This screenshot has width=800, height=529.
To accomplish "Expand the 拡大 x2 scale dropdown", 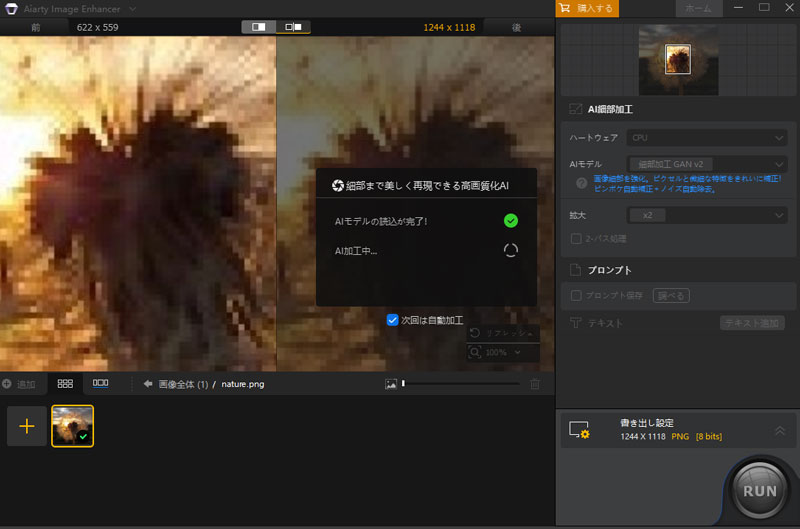I will (706, 215).
